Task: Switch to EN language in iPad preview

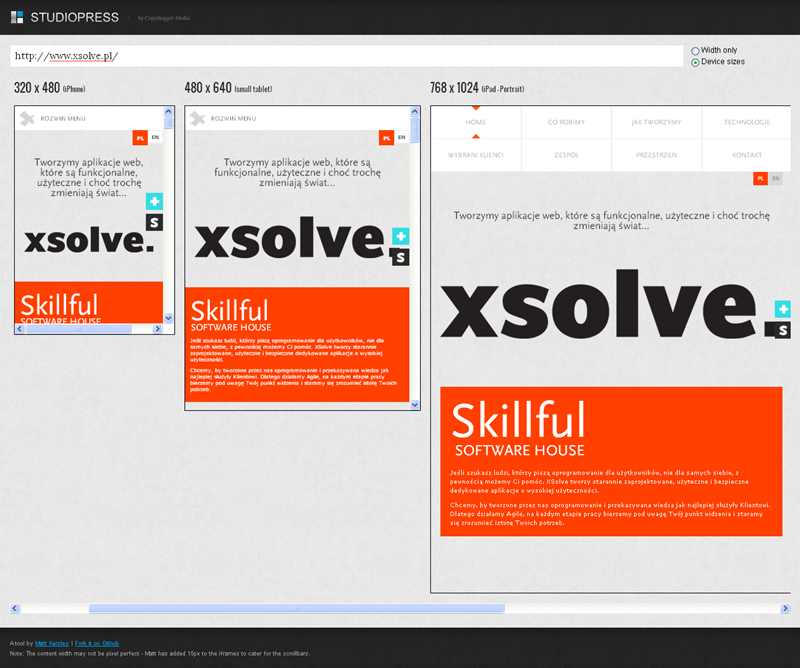Action: pyautogui.click(x=777, y=178)
